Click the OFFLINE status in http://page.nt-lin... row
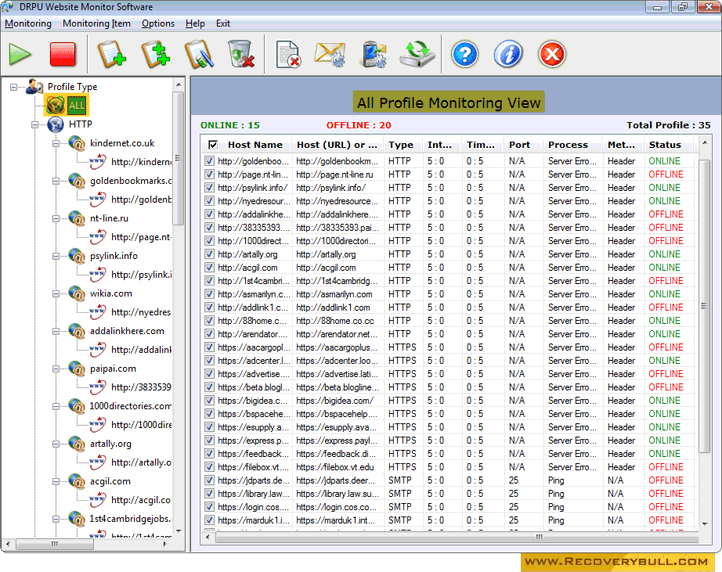 point(666,174)
